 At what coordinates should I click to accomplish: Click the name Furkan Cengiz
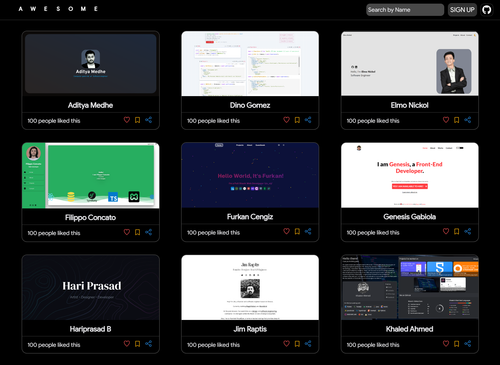pos(250,217)
